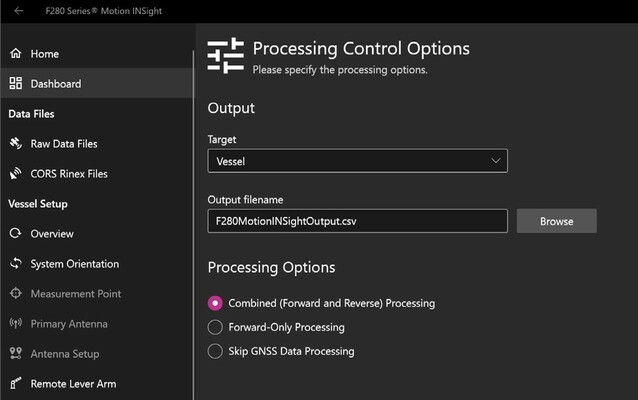Open the Target dropdown set to Vessel

click(x=357, y=161)
